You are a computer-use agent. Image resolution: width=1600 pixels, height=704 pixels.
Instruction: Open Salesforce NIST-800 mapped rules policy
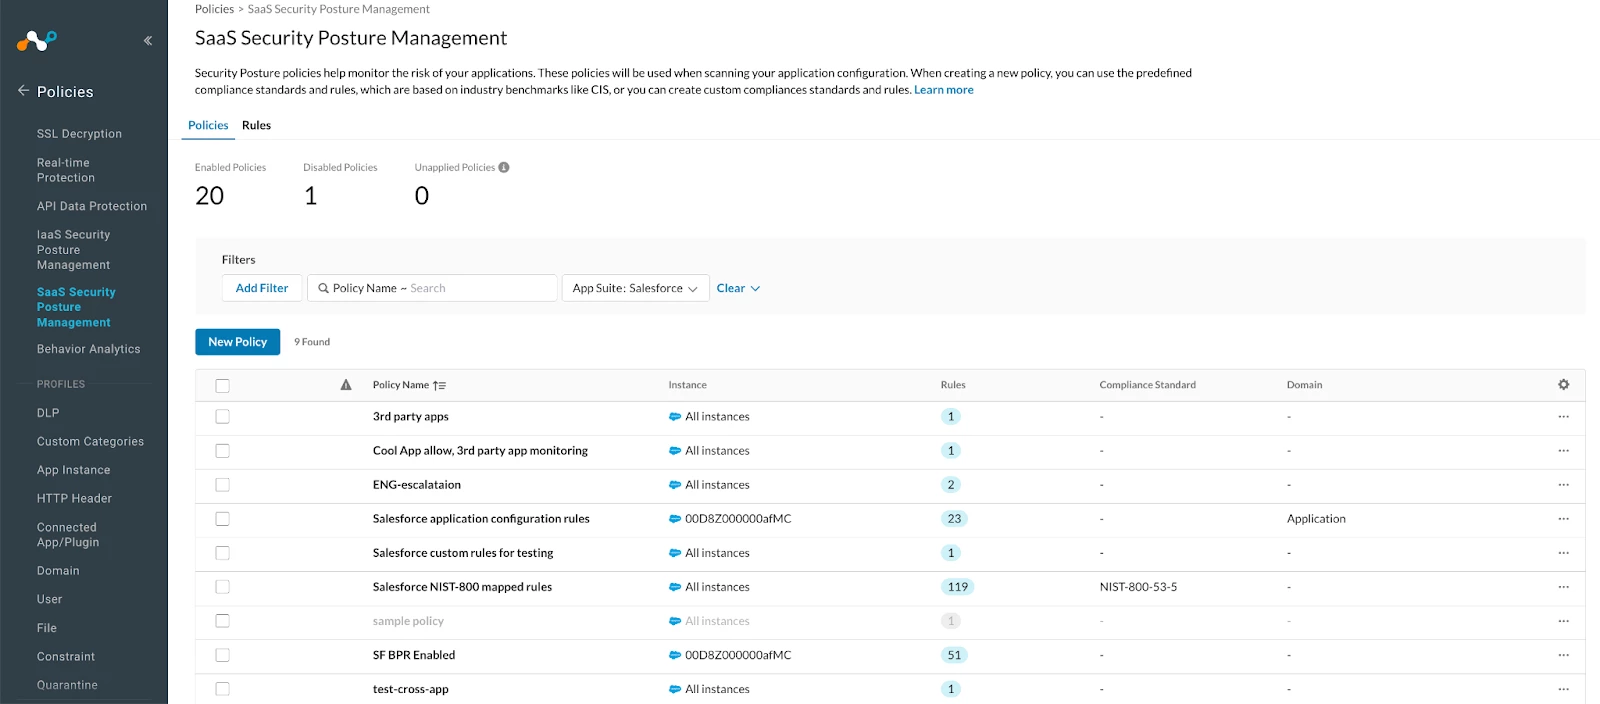pos(462,587)
